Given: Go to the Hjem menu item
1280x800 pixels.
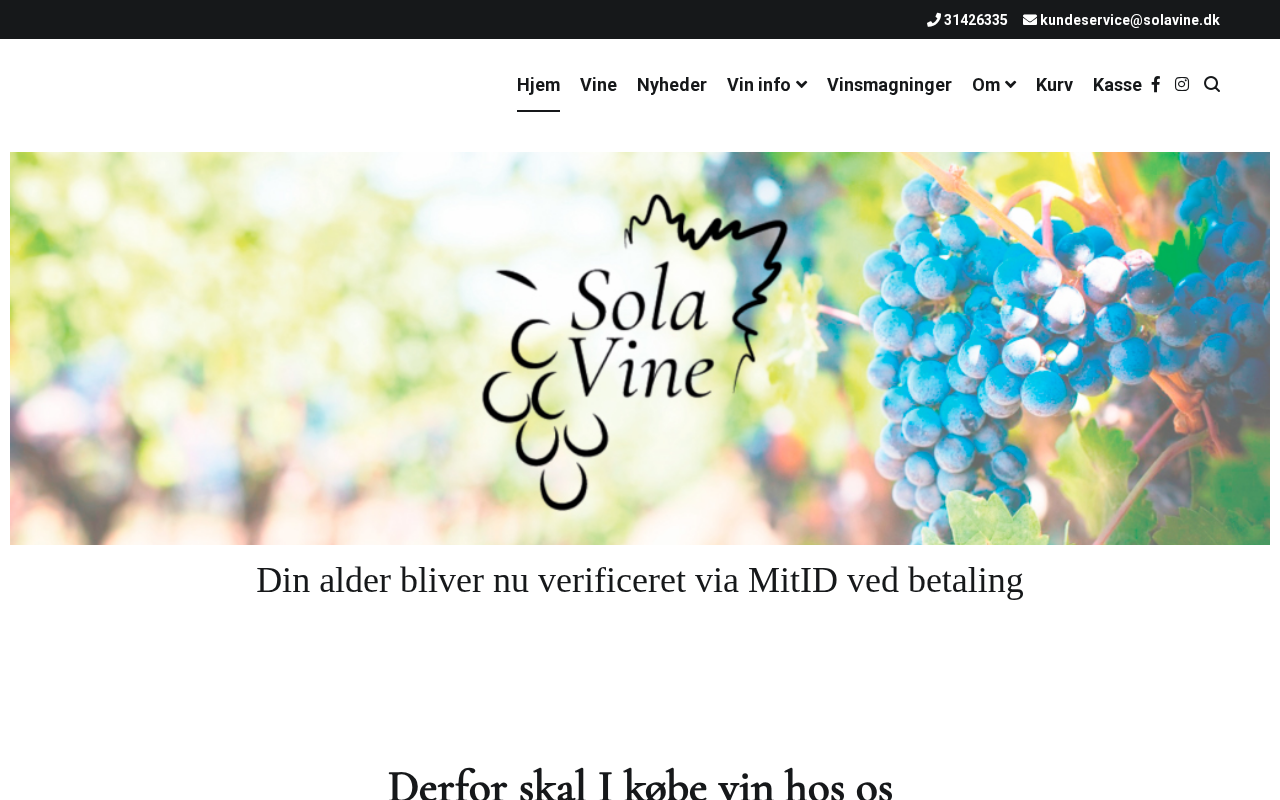Looking at the screenshot, I should coord(538,85).
